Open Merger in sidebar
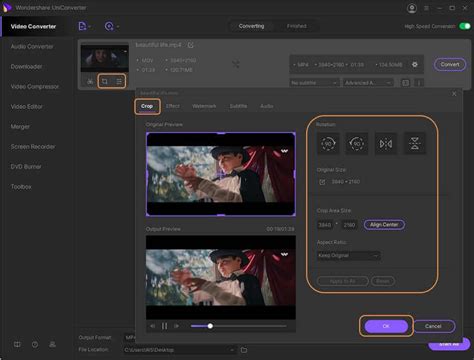This screenshot has width=474, height=360. coord(20,127)
